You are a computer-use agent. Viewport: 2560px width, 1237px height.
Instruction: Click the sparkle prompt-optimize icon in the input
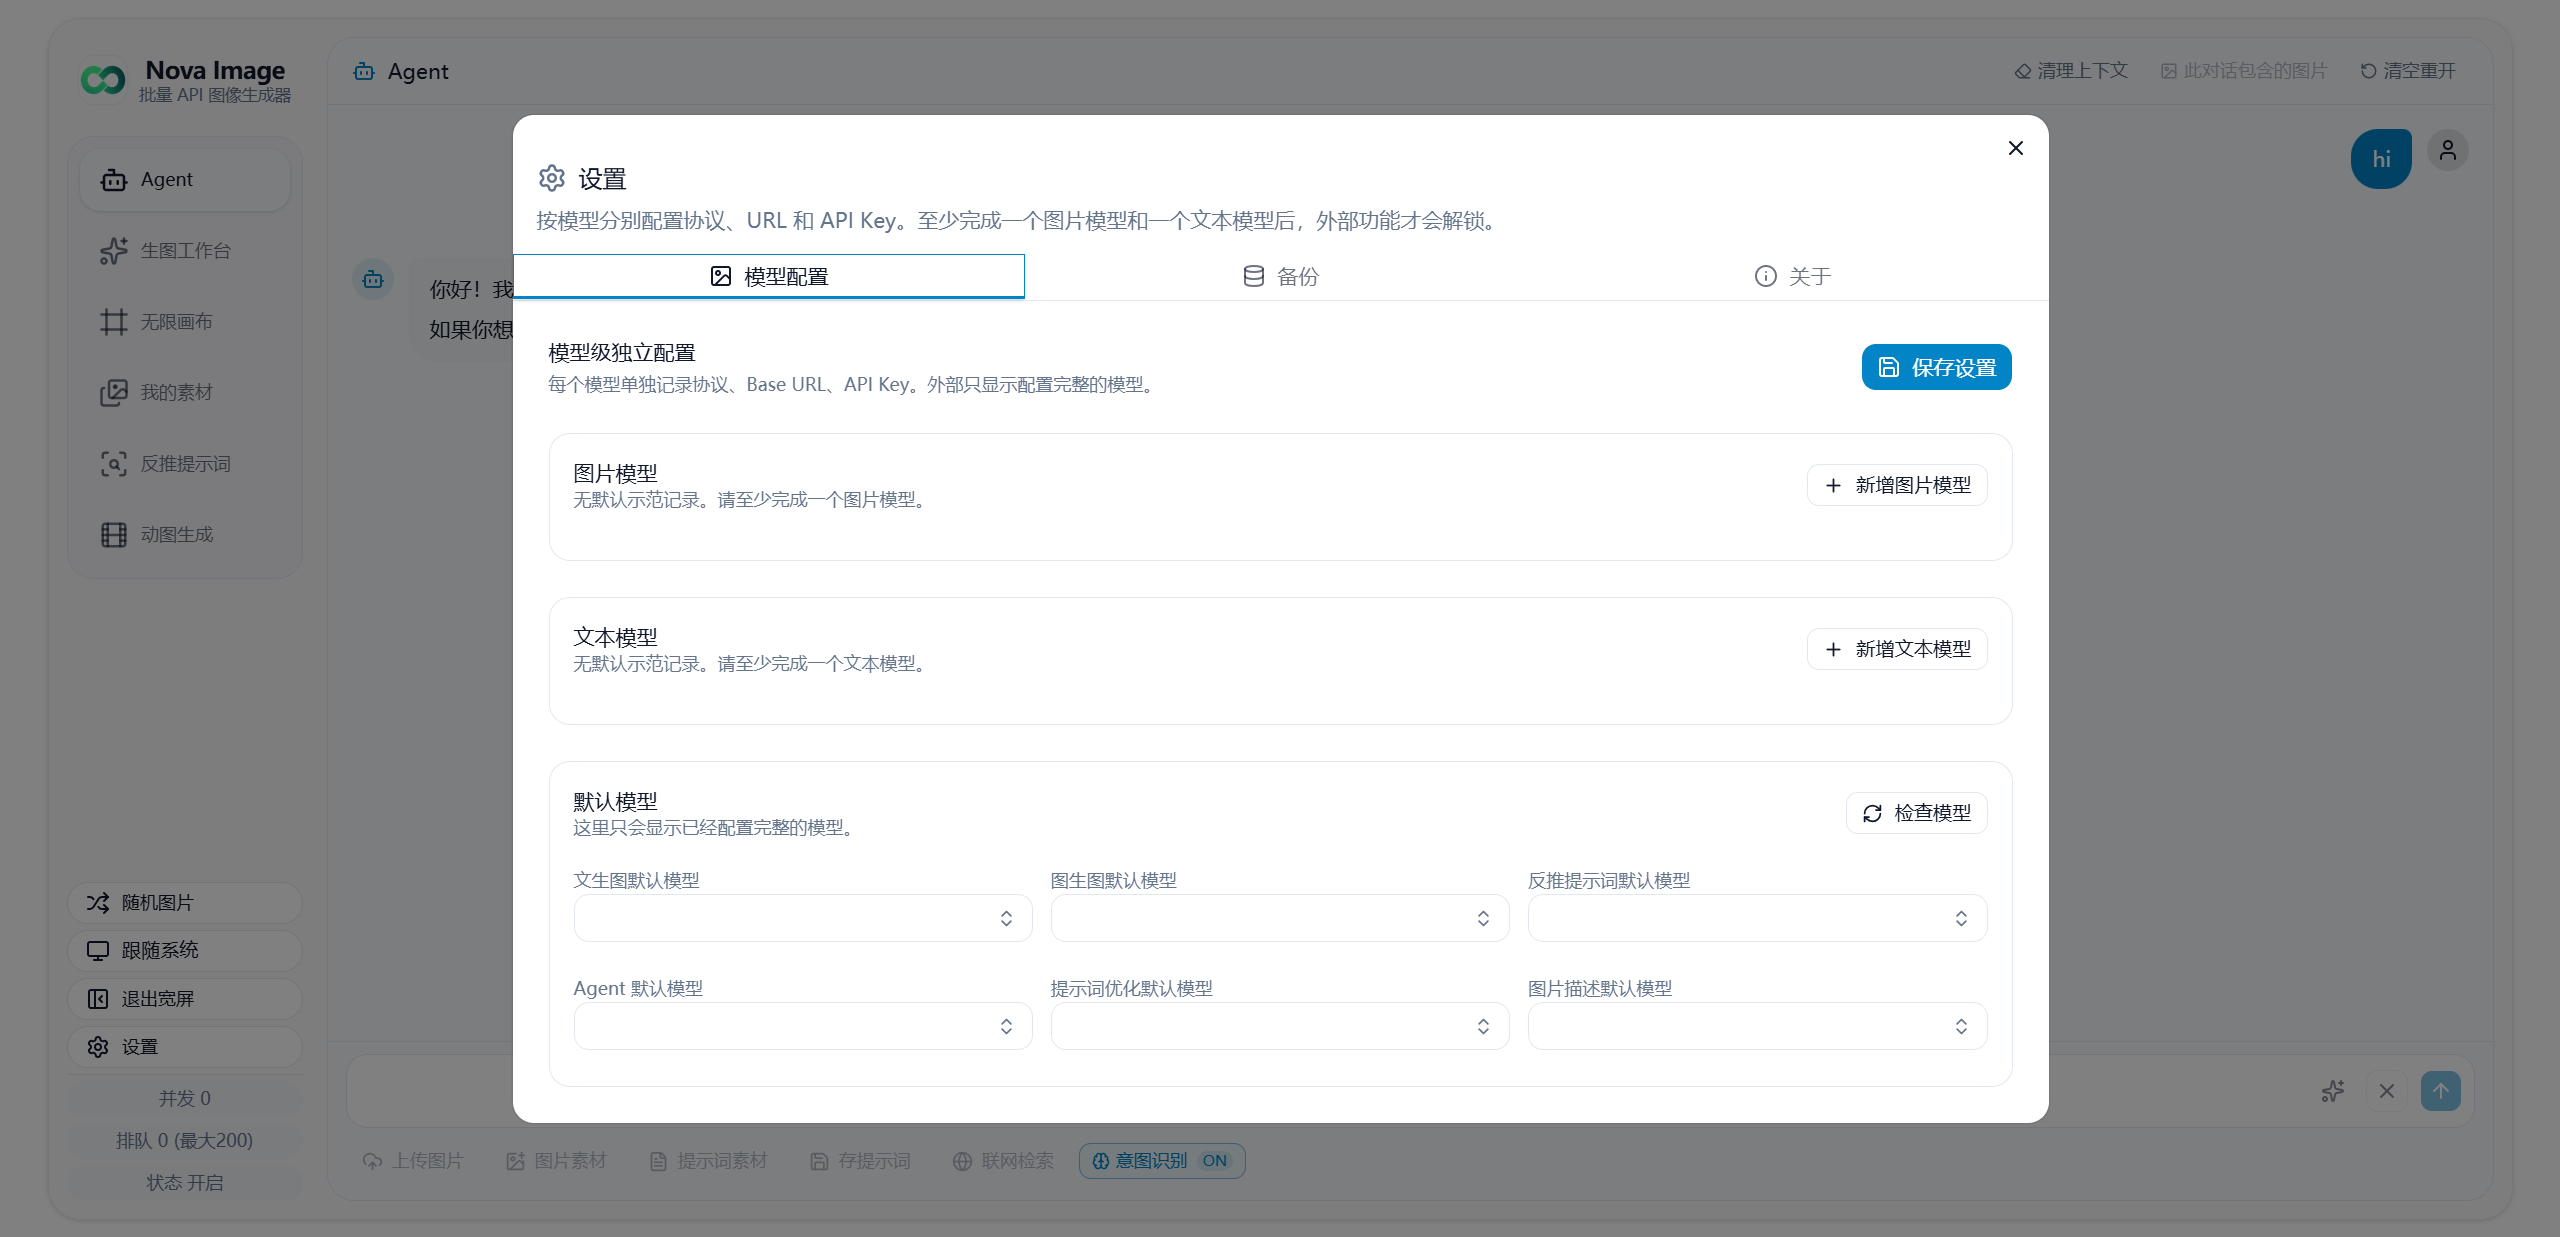click(2333, 1091)
